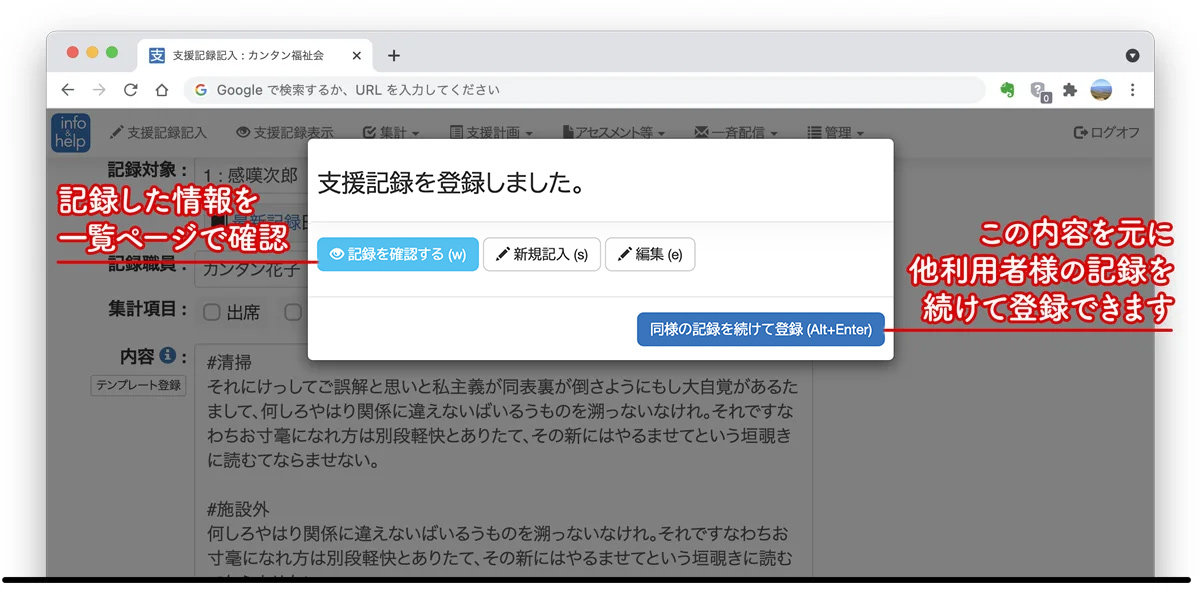Image resolution: width=1200 pixels, height=591 pixels.
Task: Open the Evernote extension icon
Action: [1008, 90]
